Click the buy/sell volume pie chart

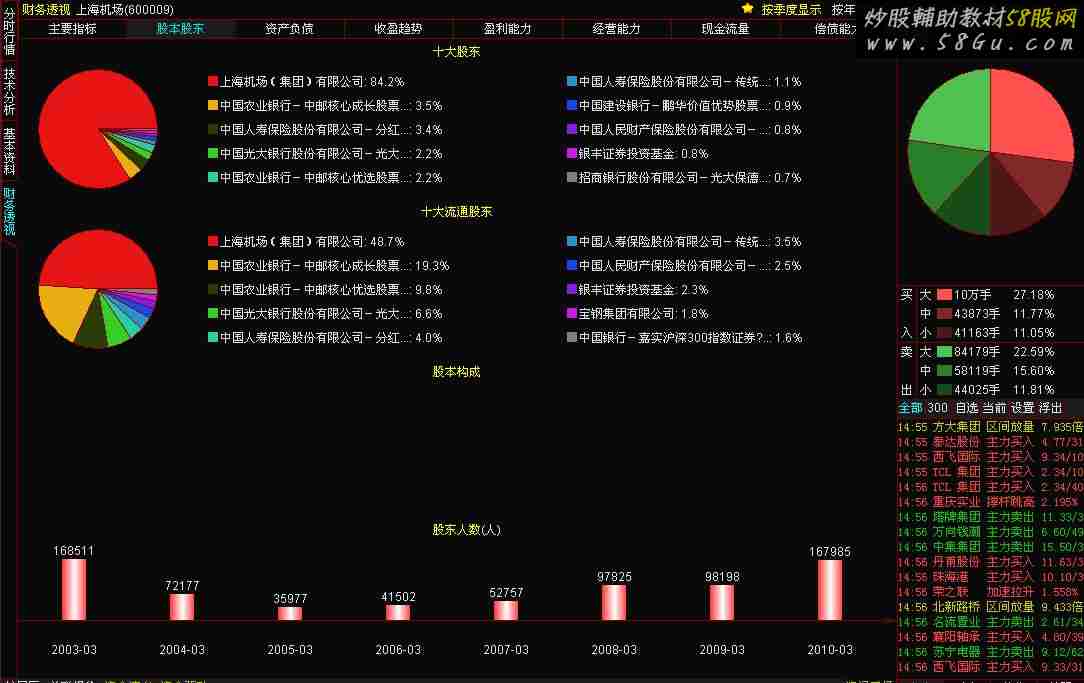(990, 152)
